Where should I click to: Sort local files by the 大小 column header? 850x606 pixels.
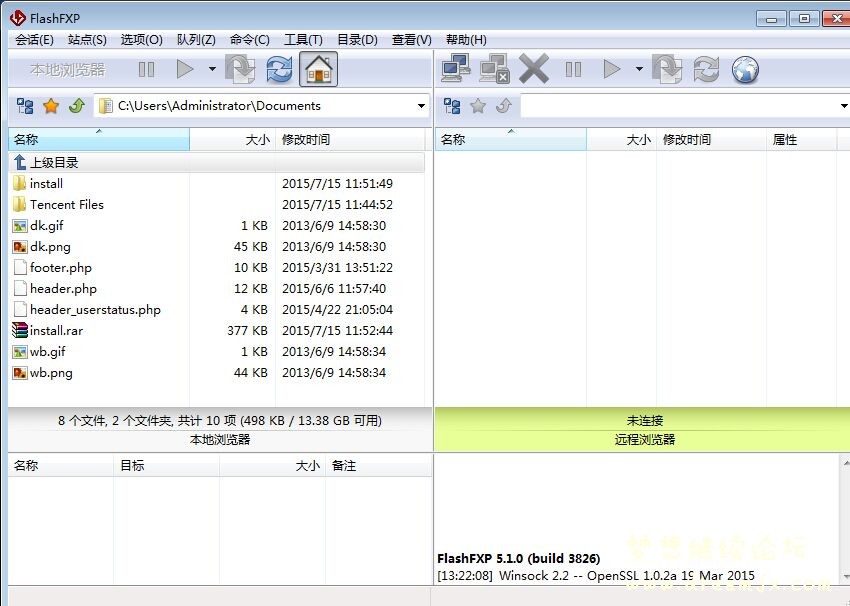[x=233, y=139]
